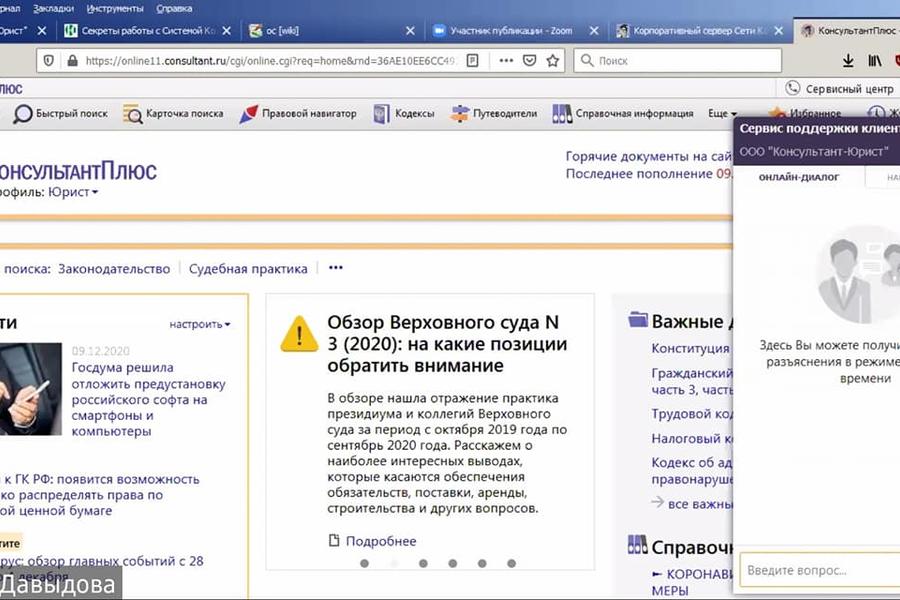Close the Zoom tab

594,30
